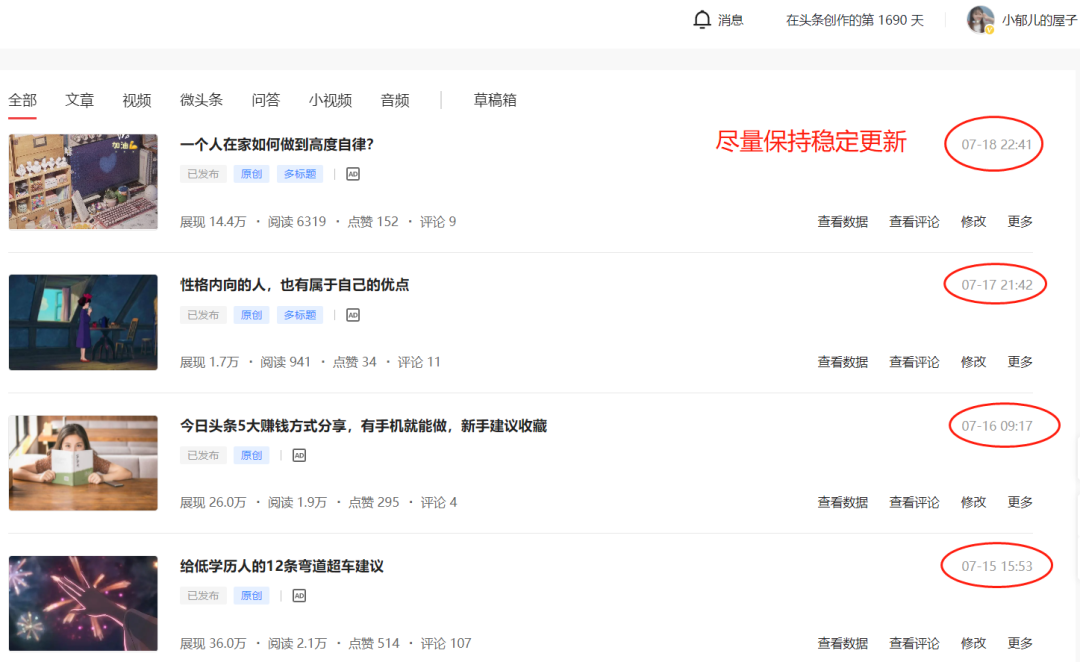Click 查看评论 for the 07-17 article
The height and width of the screenshot is (662, 1080).
(x=914, y=362)
